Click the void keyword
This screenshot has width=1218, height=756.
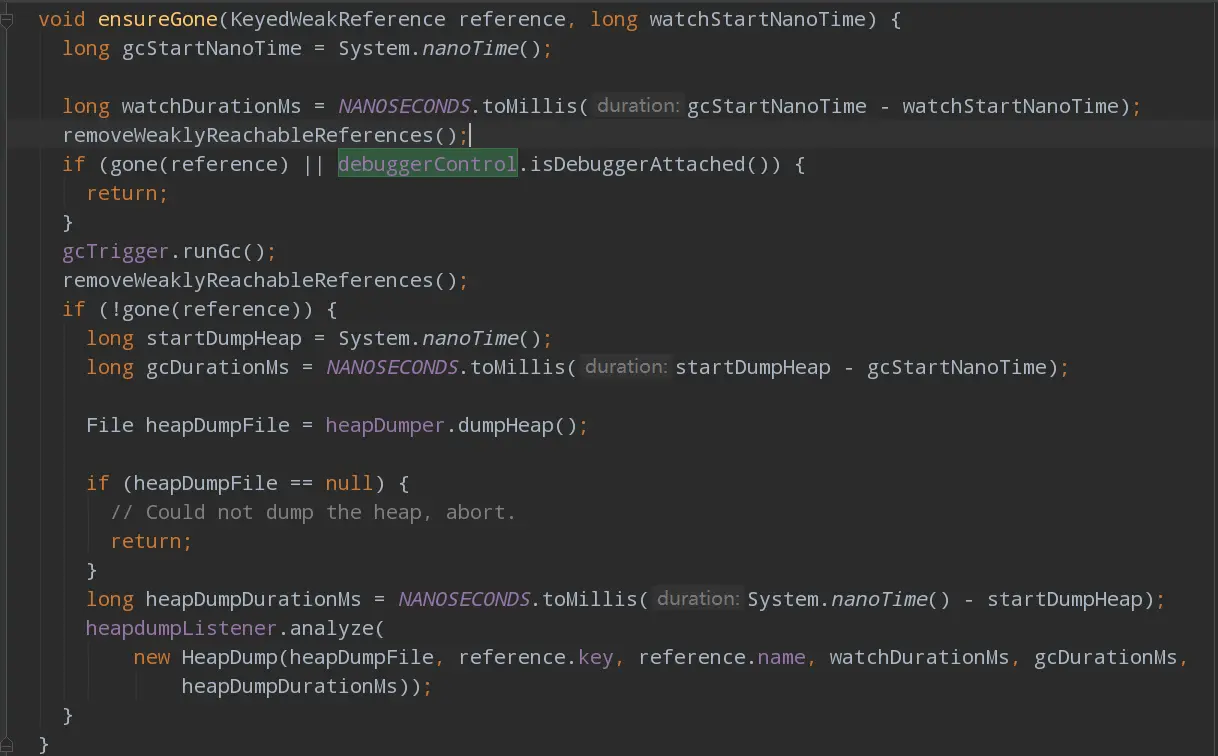[62, 20]
